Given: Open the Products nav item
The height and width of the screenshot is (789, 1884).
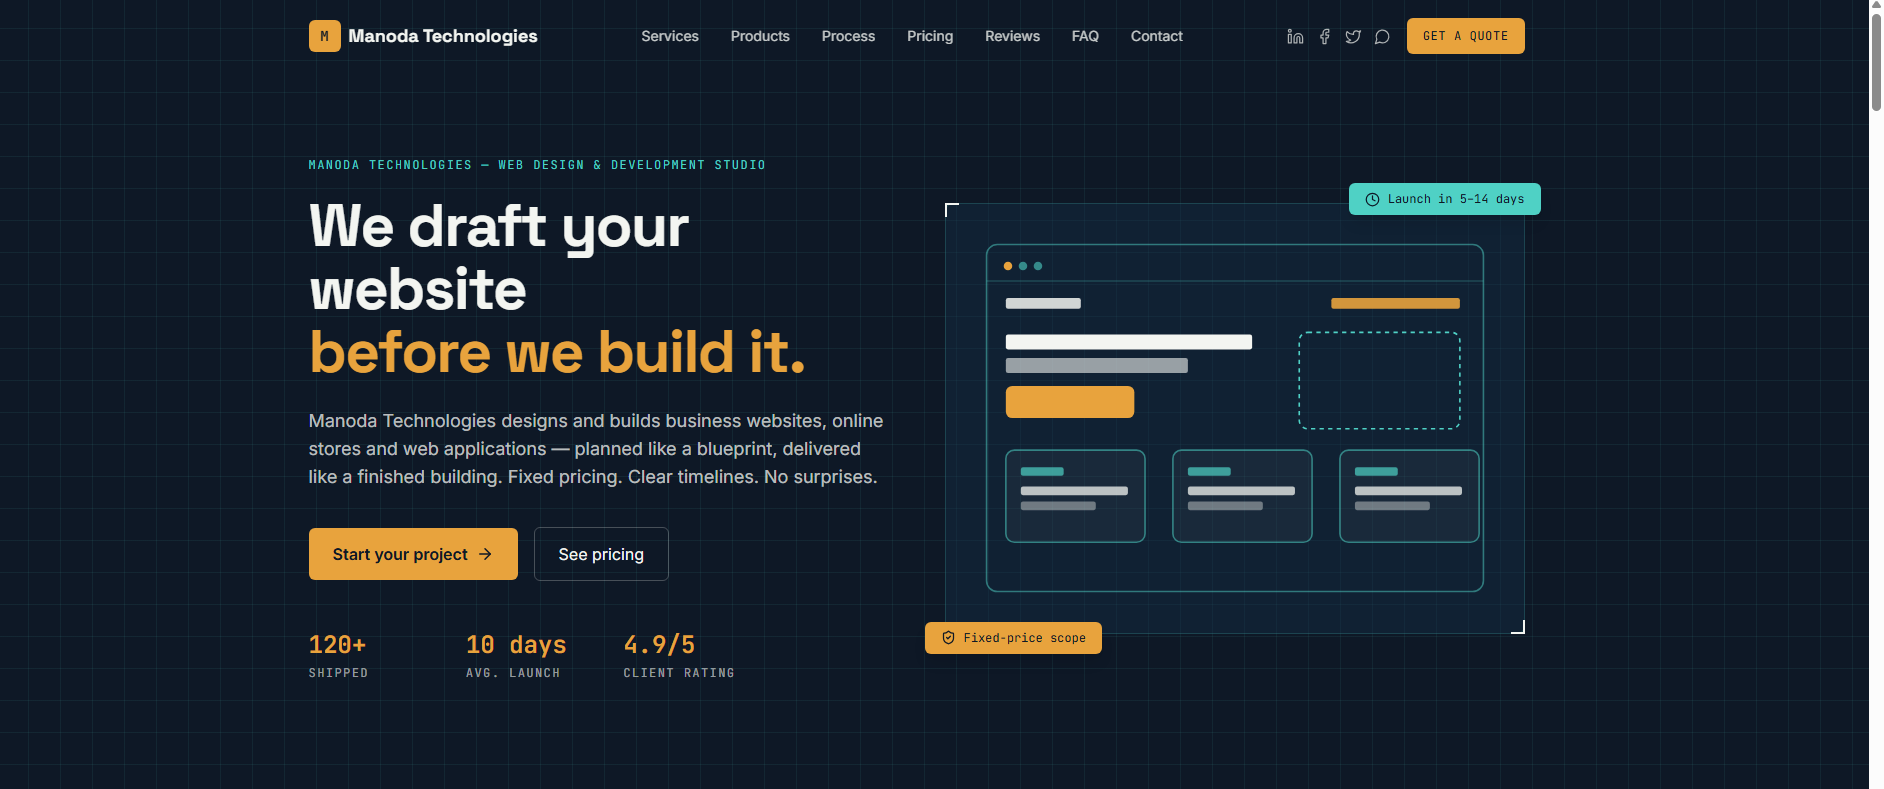Looking at the screenshot, I should (760, 36).
